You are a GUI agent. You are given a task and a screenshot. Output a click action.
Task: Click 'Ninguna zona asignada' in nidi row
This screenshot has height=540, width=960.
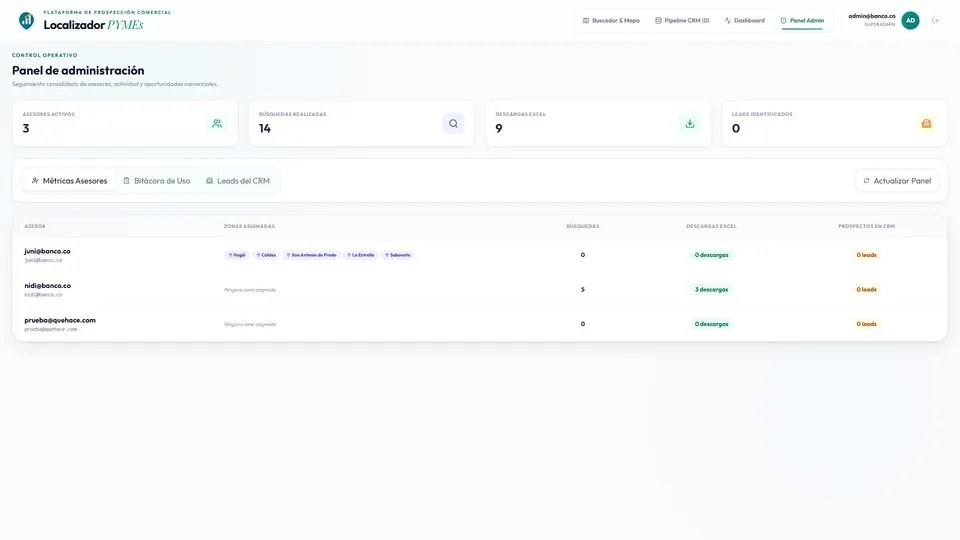[x=250, y=290]
